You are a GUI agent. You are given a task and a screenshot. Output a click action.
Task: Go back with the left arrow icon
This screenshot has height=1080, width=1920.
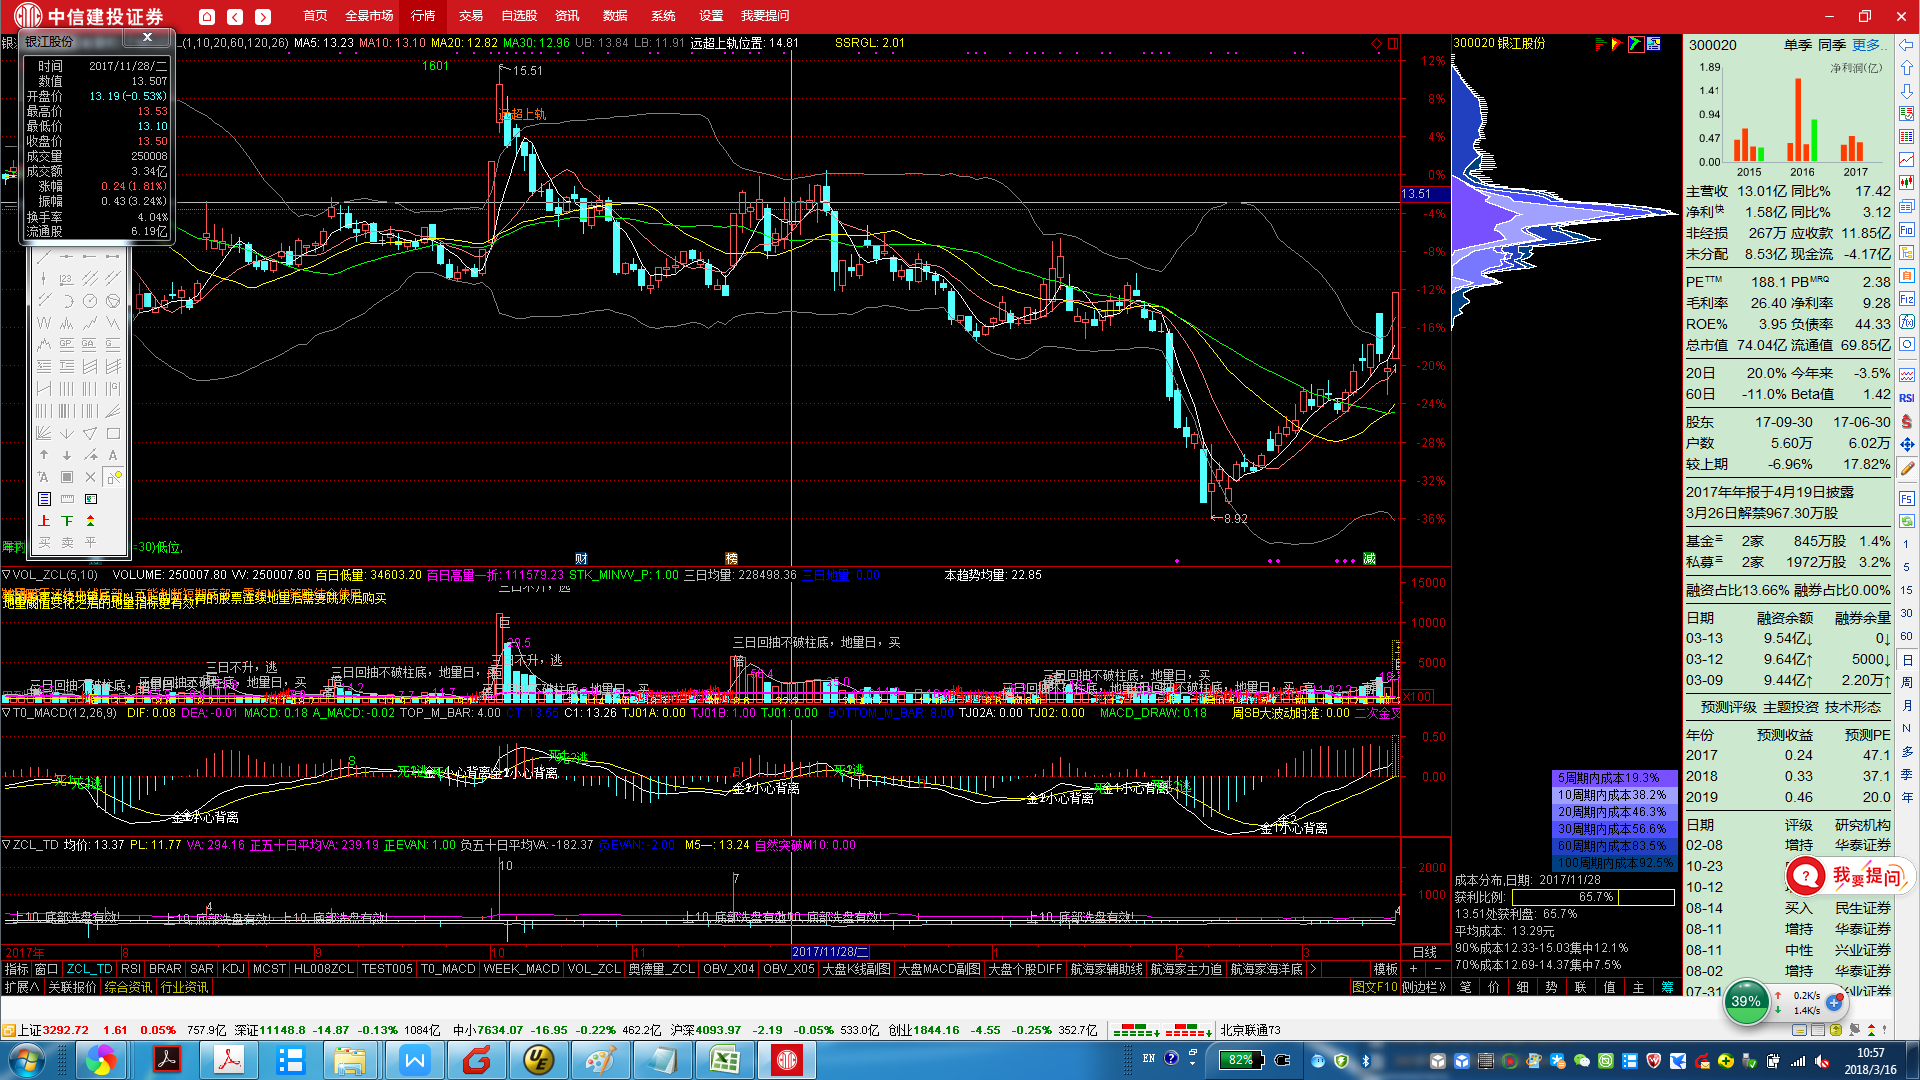pos(235,16)
